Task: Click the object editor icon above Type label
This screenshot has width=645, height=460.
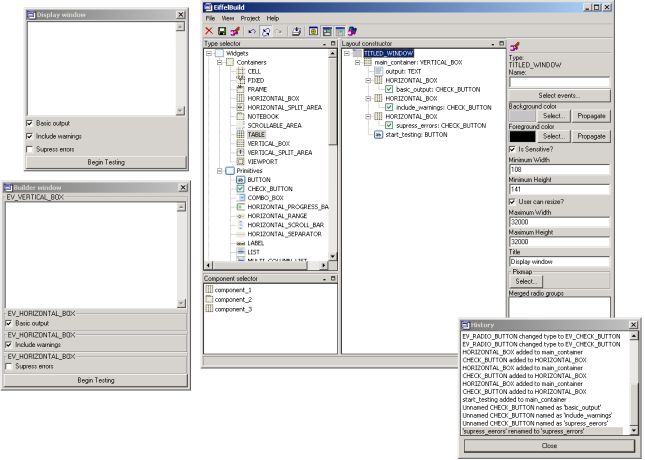Action: coord(515,46)
